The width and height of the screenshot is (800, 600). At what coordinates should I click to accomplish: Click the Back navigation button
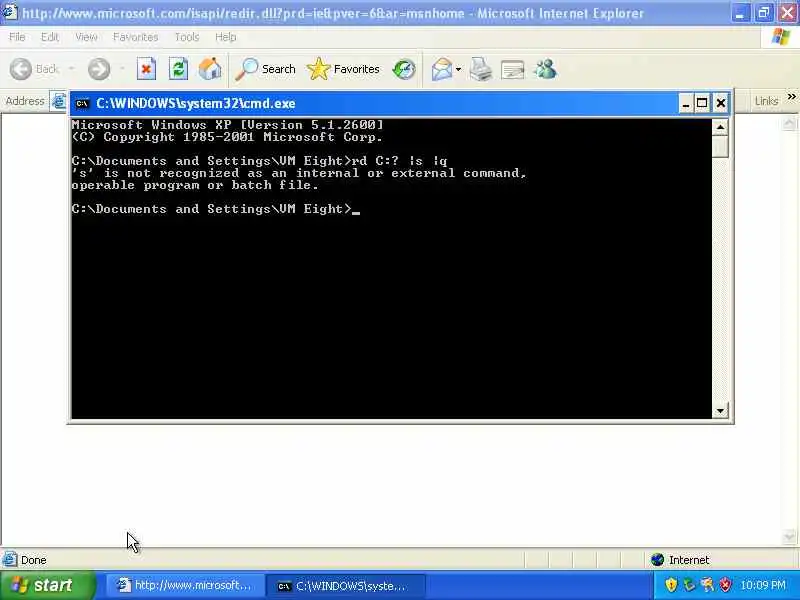pyautogui.click(x=34, y=69)
